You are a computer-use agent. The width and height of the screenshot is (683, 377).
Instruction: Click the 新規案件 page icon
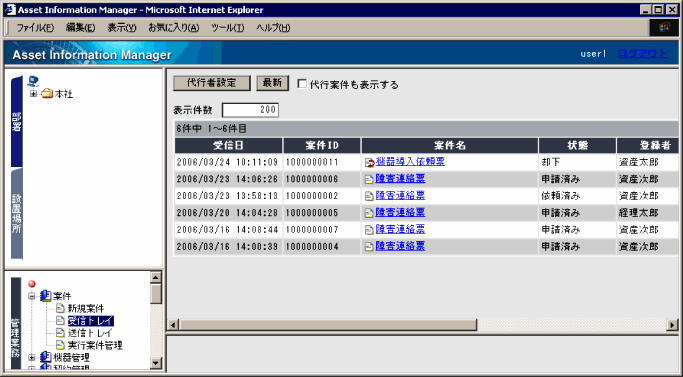point(61,309)
